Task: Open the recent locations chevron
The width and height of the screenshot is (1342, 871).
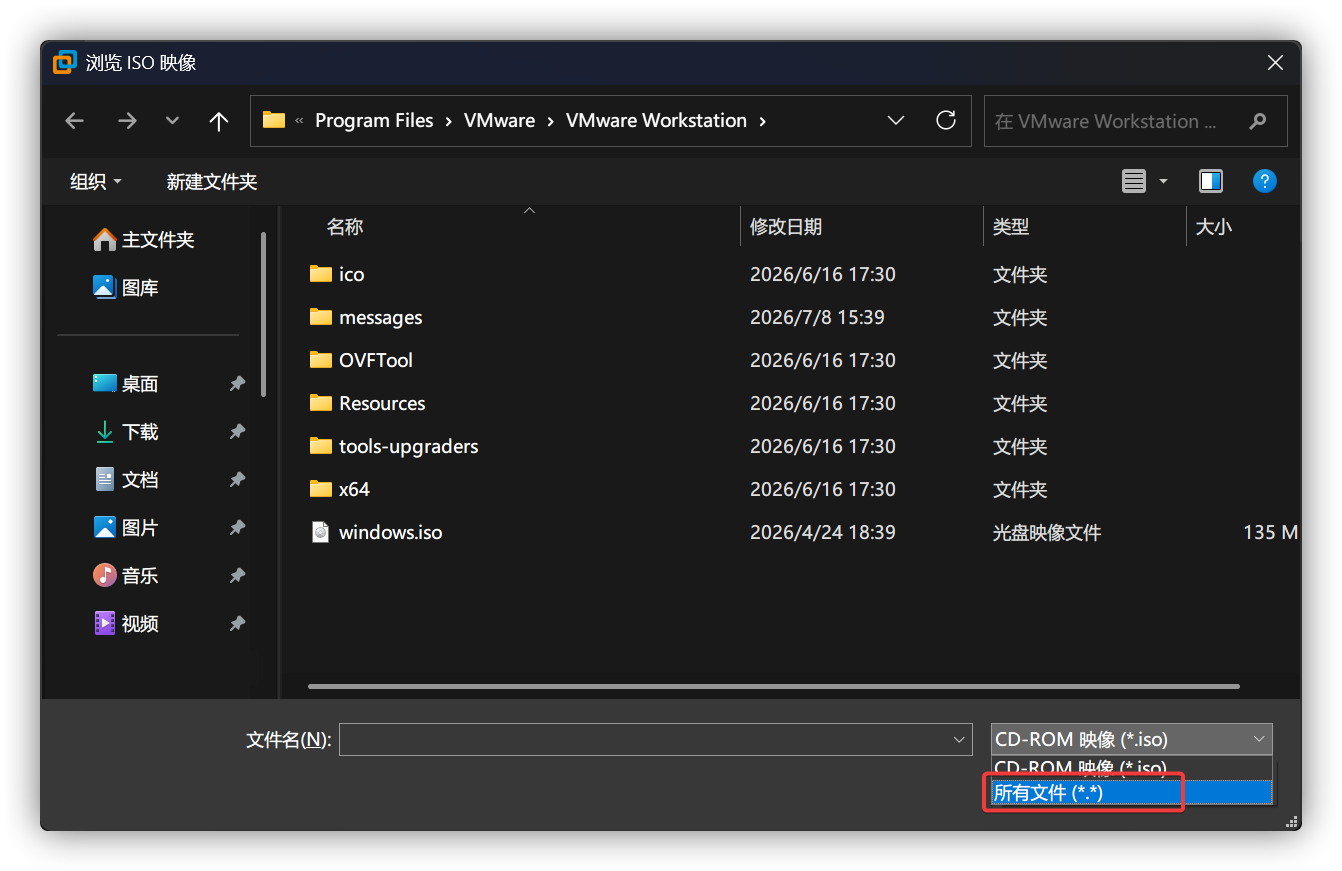Action: [172, 121]
